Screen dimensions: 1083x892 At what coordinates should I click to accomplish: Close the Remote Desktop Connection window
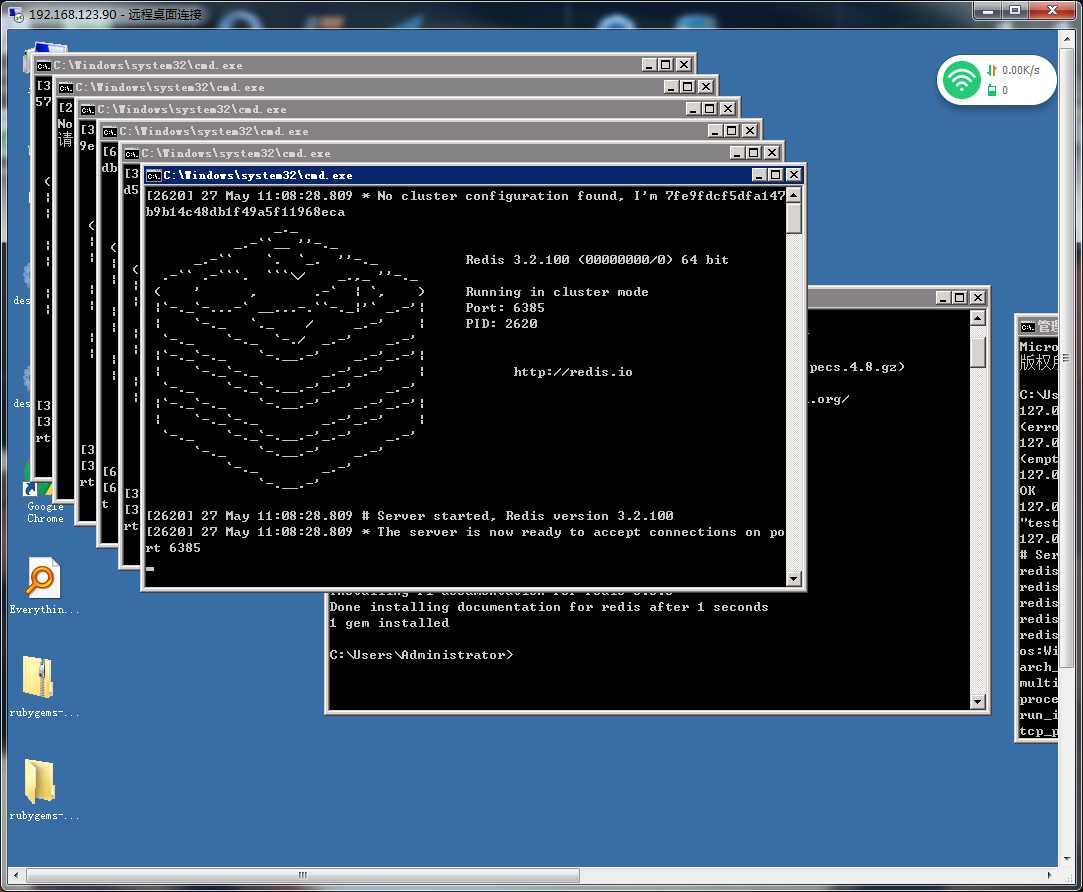[1052, 10]
